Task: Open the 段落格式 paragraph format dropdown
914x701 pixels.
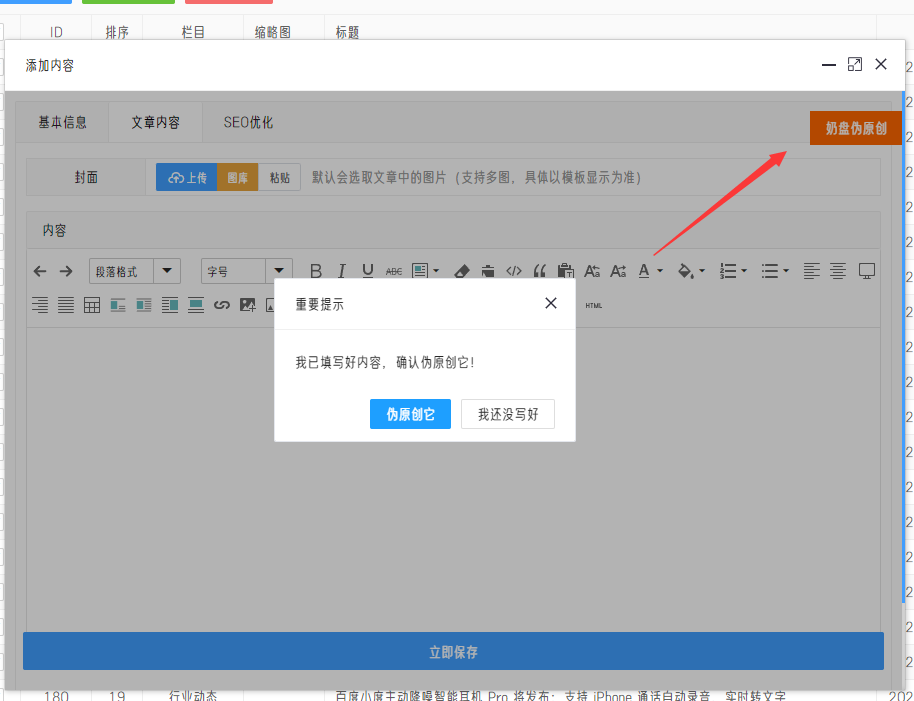Action: tap(135, 271)
